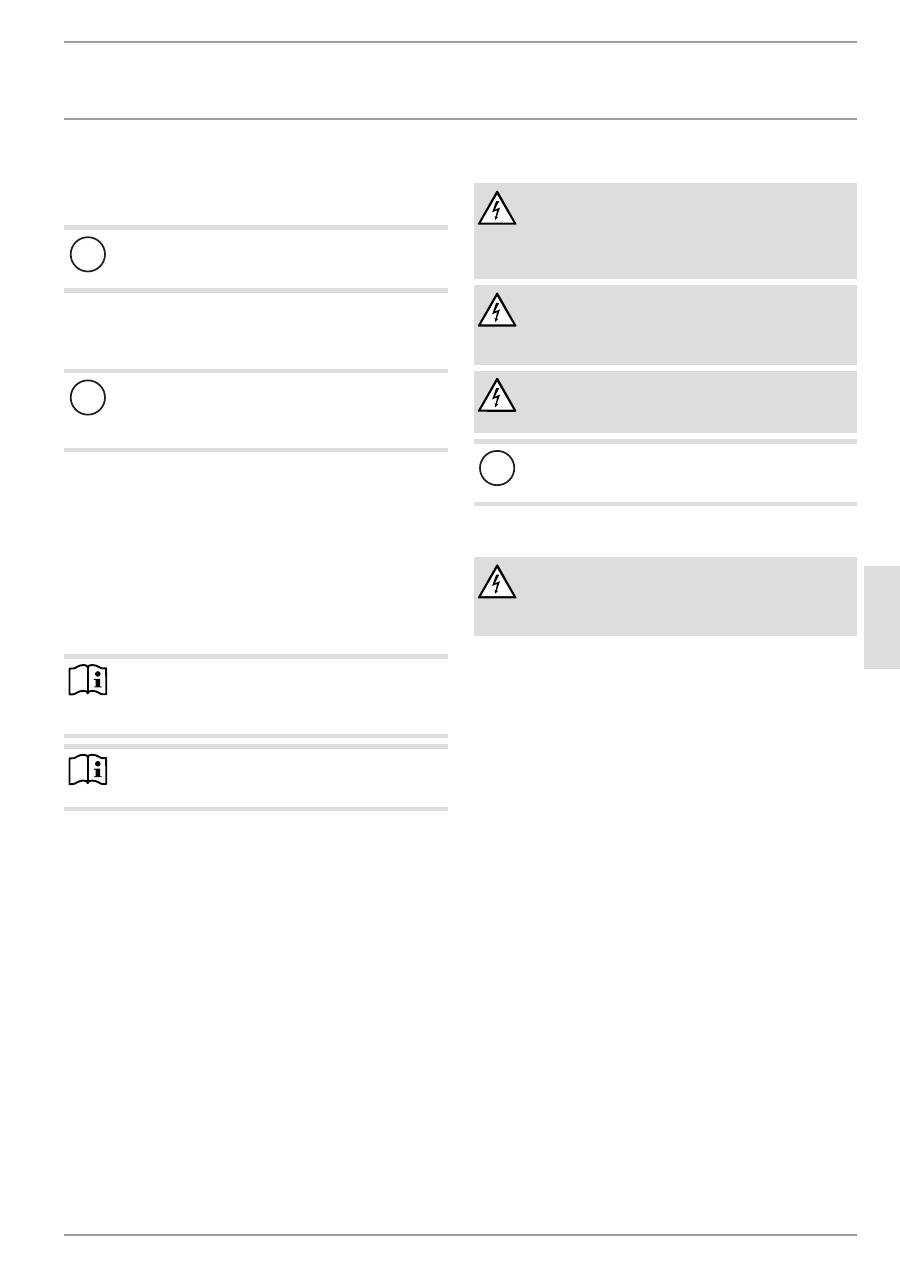This screenshot has width=900, height=1273.
Task: Open the lower book-shaped information icon
Action: [88, 769]
